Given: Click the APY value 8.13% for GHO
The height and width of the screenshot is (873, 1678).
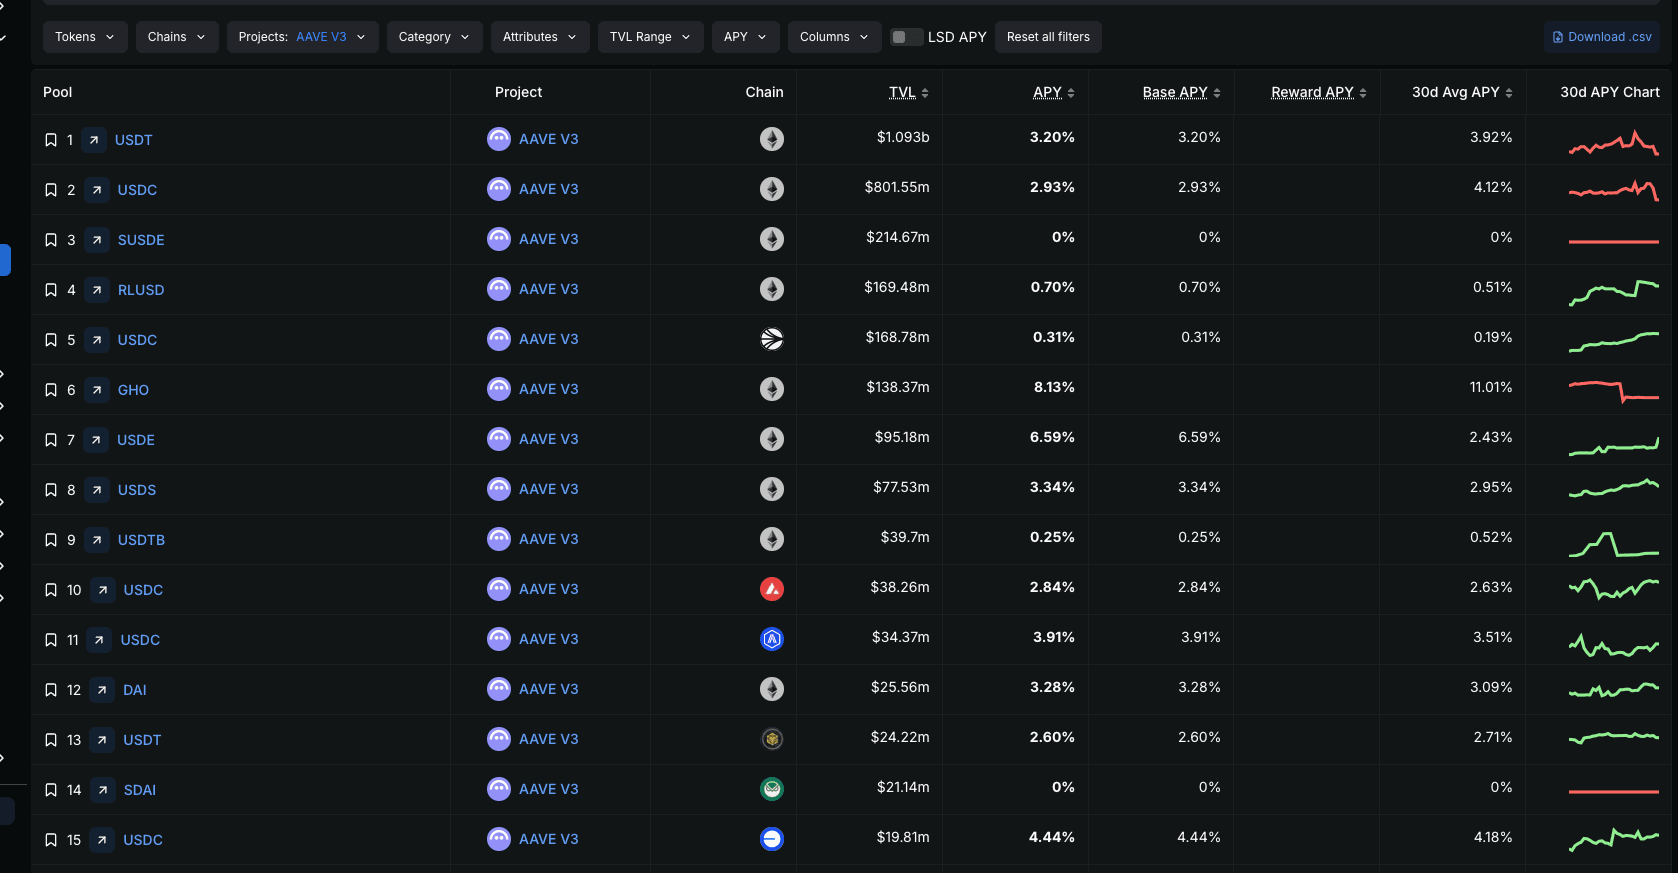Looking at the screenshot, I should (x=1054, y=387).
